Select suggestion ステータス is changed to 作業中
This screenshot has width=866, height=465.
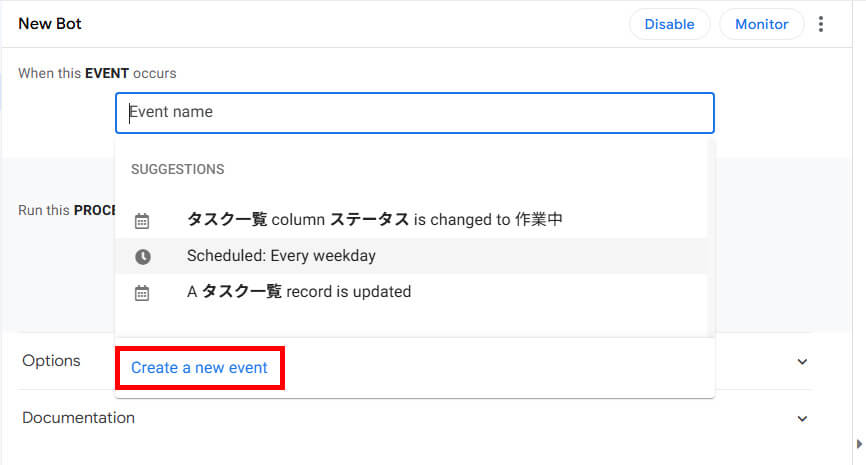click(x=374, y=220)
